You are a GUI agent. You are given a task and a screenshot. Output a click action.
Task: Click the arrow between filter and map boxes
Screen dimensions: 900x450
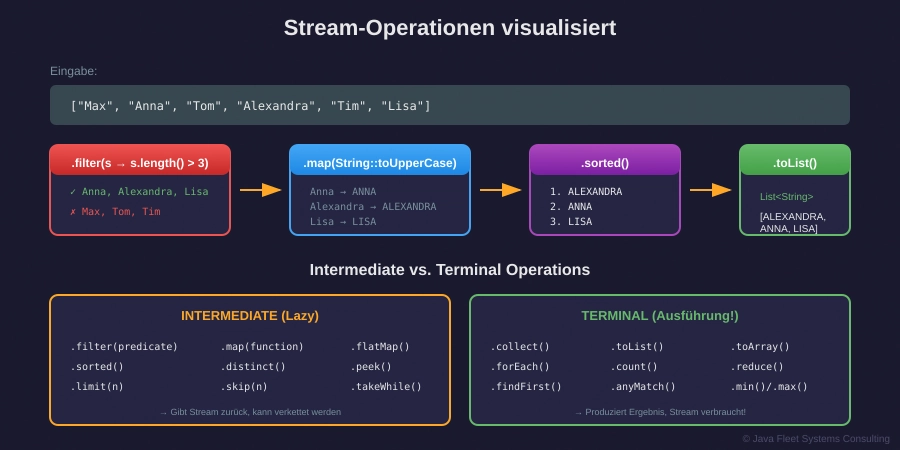click(260, 190)
